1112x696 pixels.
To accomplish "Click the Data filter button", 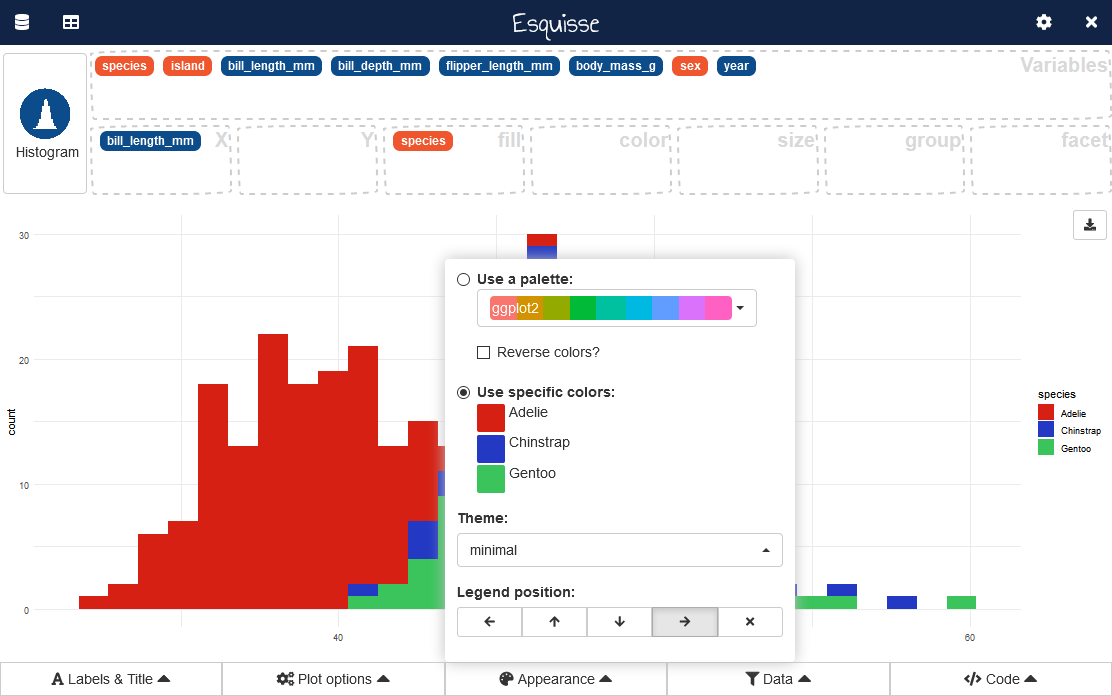I will click(x=778, y=679).
